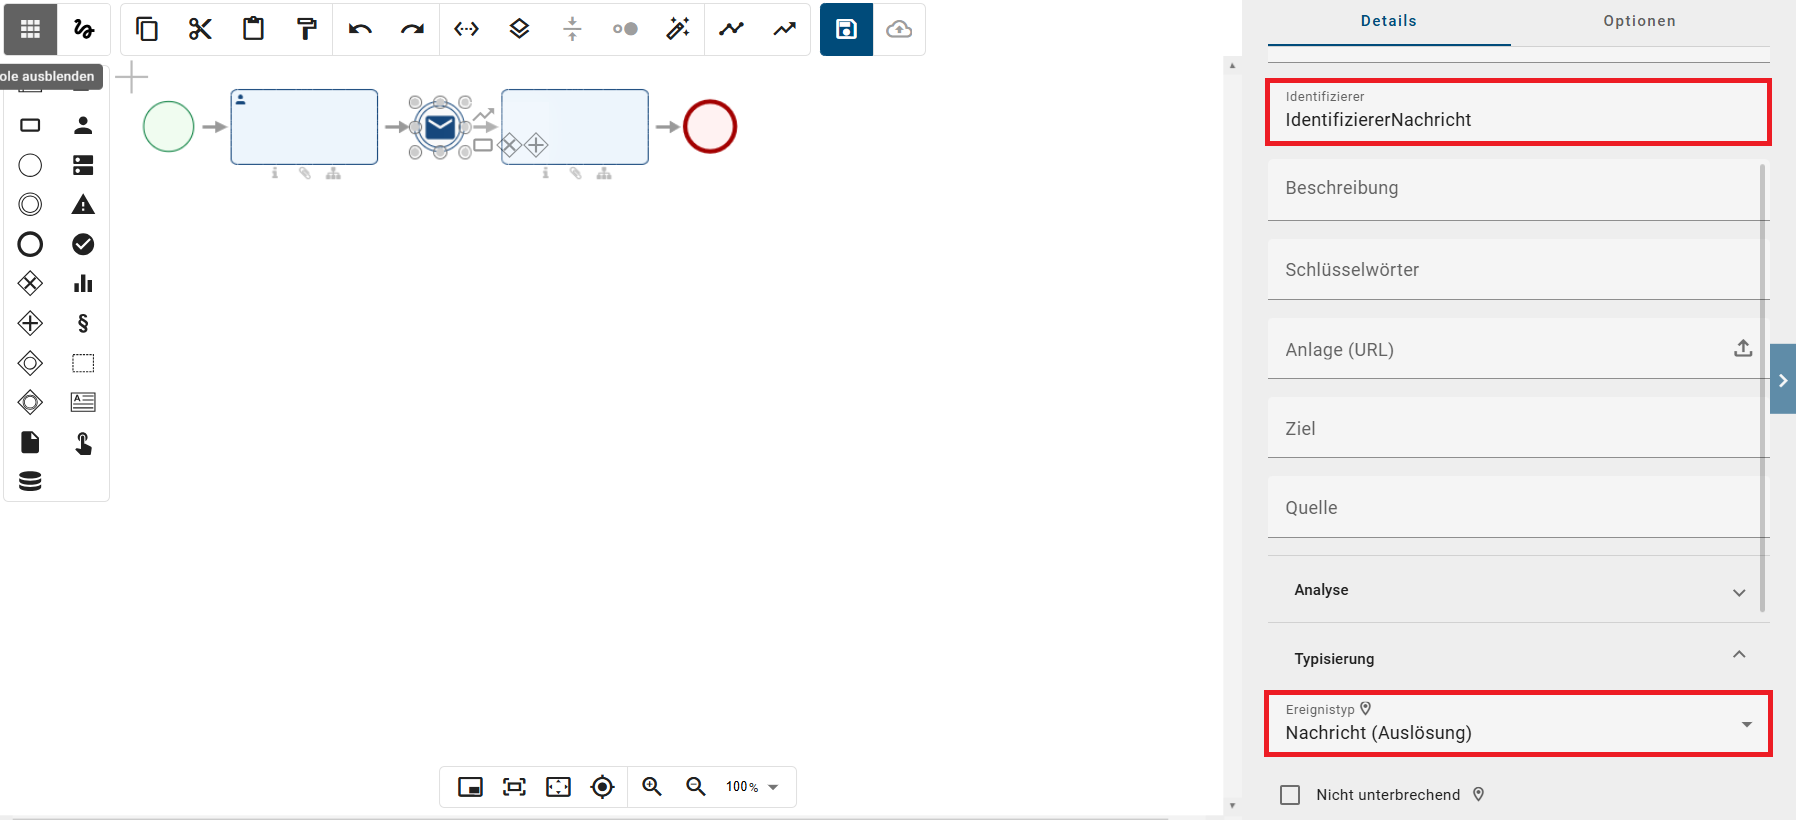Click the dashed frame fullscreen icon

click(558, 787)
